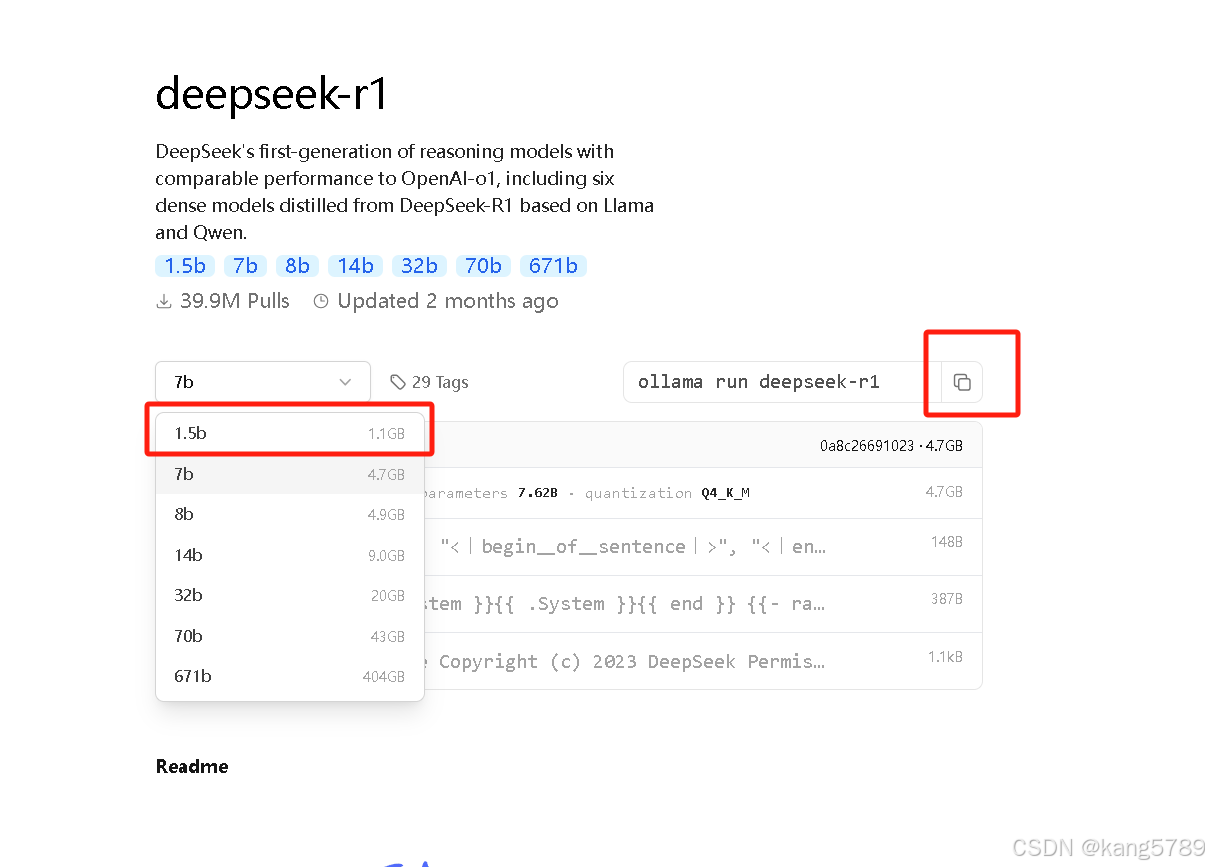Screen dimensions: 1209x867
Task: Open the Copyright 2023 DeepSeek license row
Action: (x=703, y=661)
